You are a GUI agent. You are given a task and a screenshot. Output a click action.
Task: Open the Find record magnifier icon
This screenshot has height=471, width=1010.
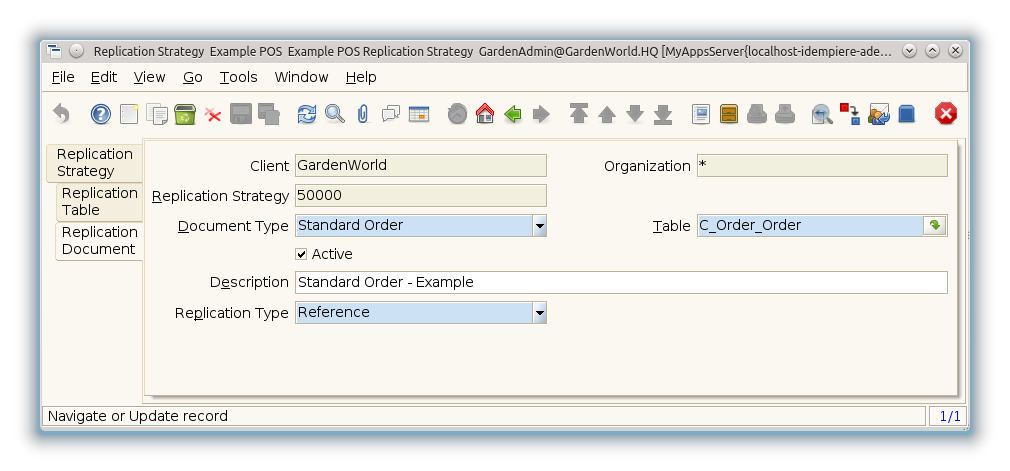[x=335, y=114]
